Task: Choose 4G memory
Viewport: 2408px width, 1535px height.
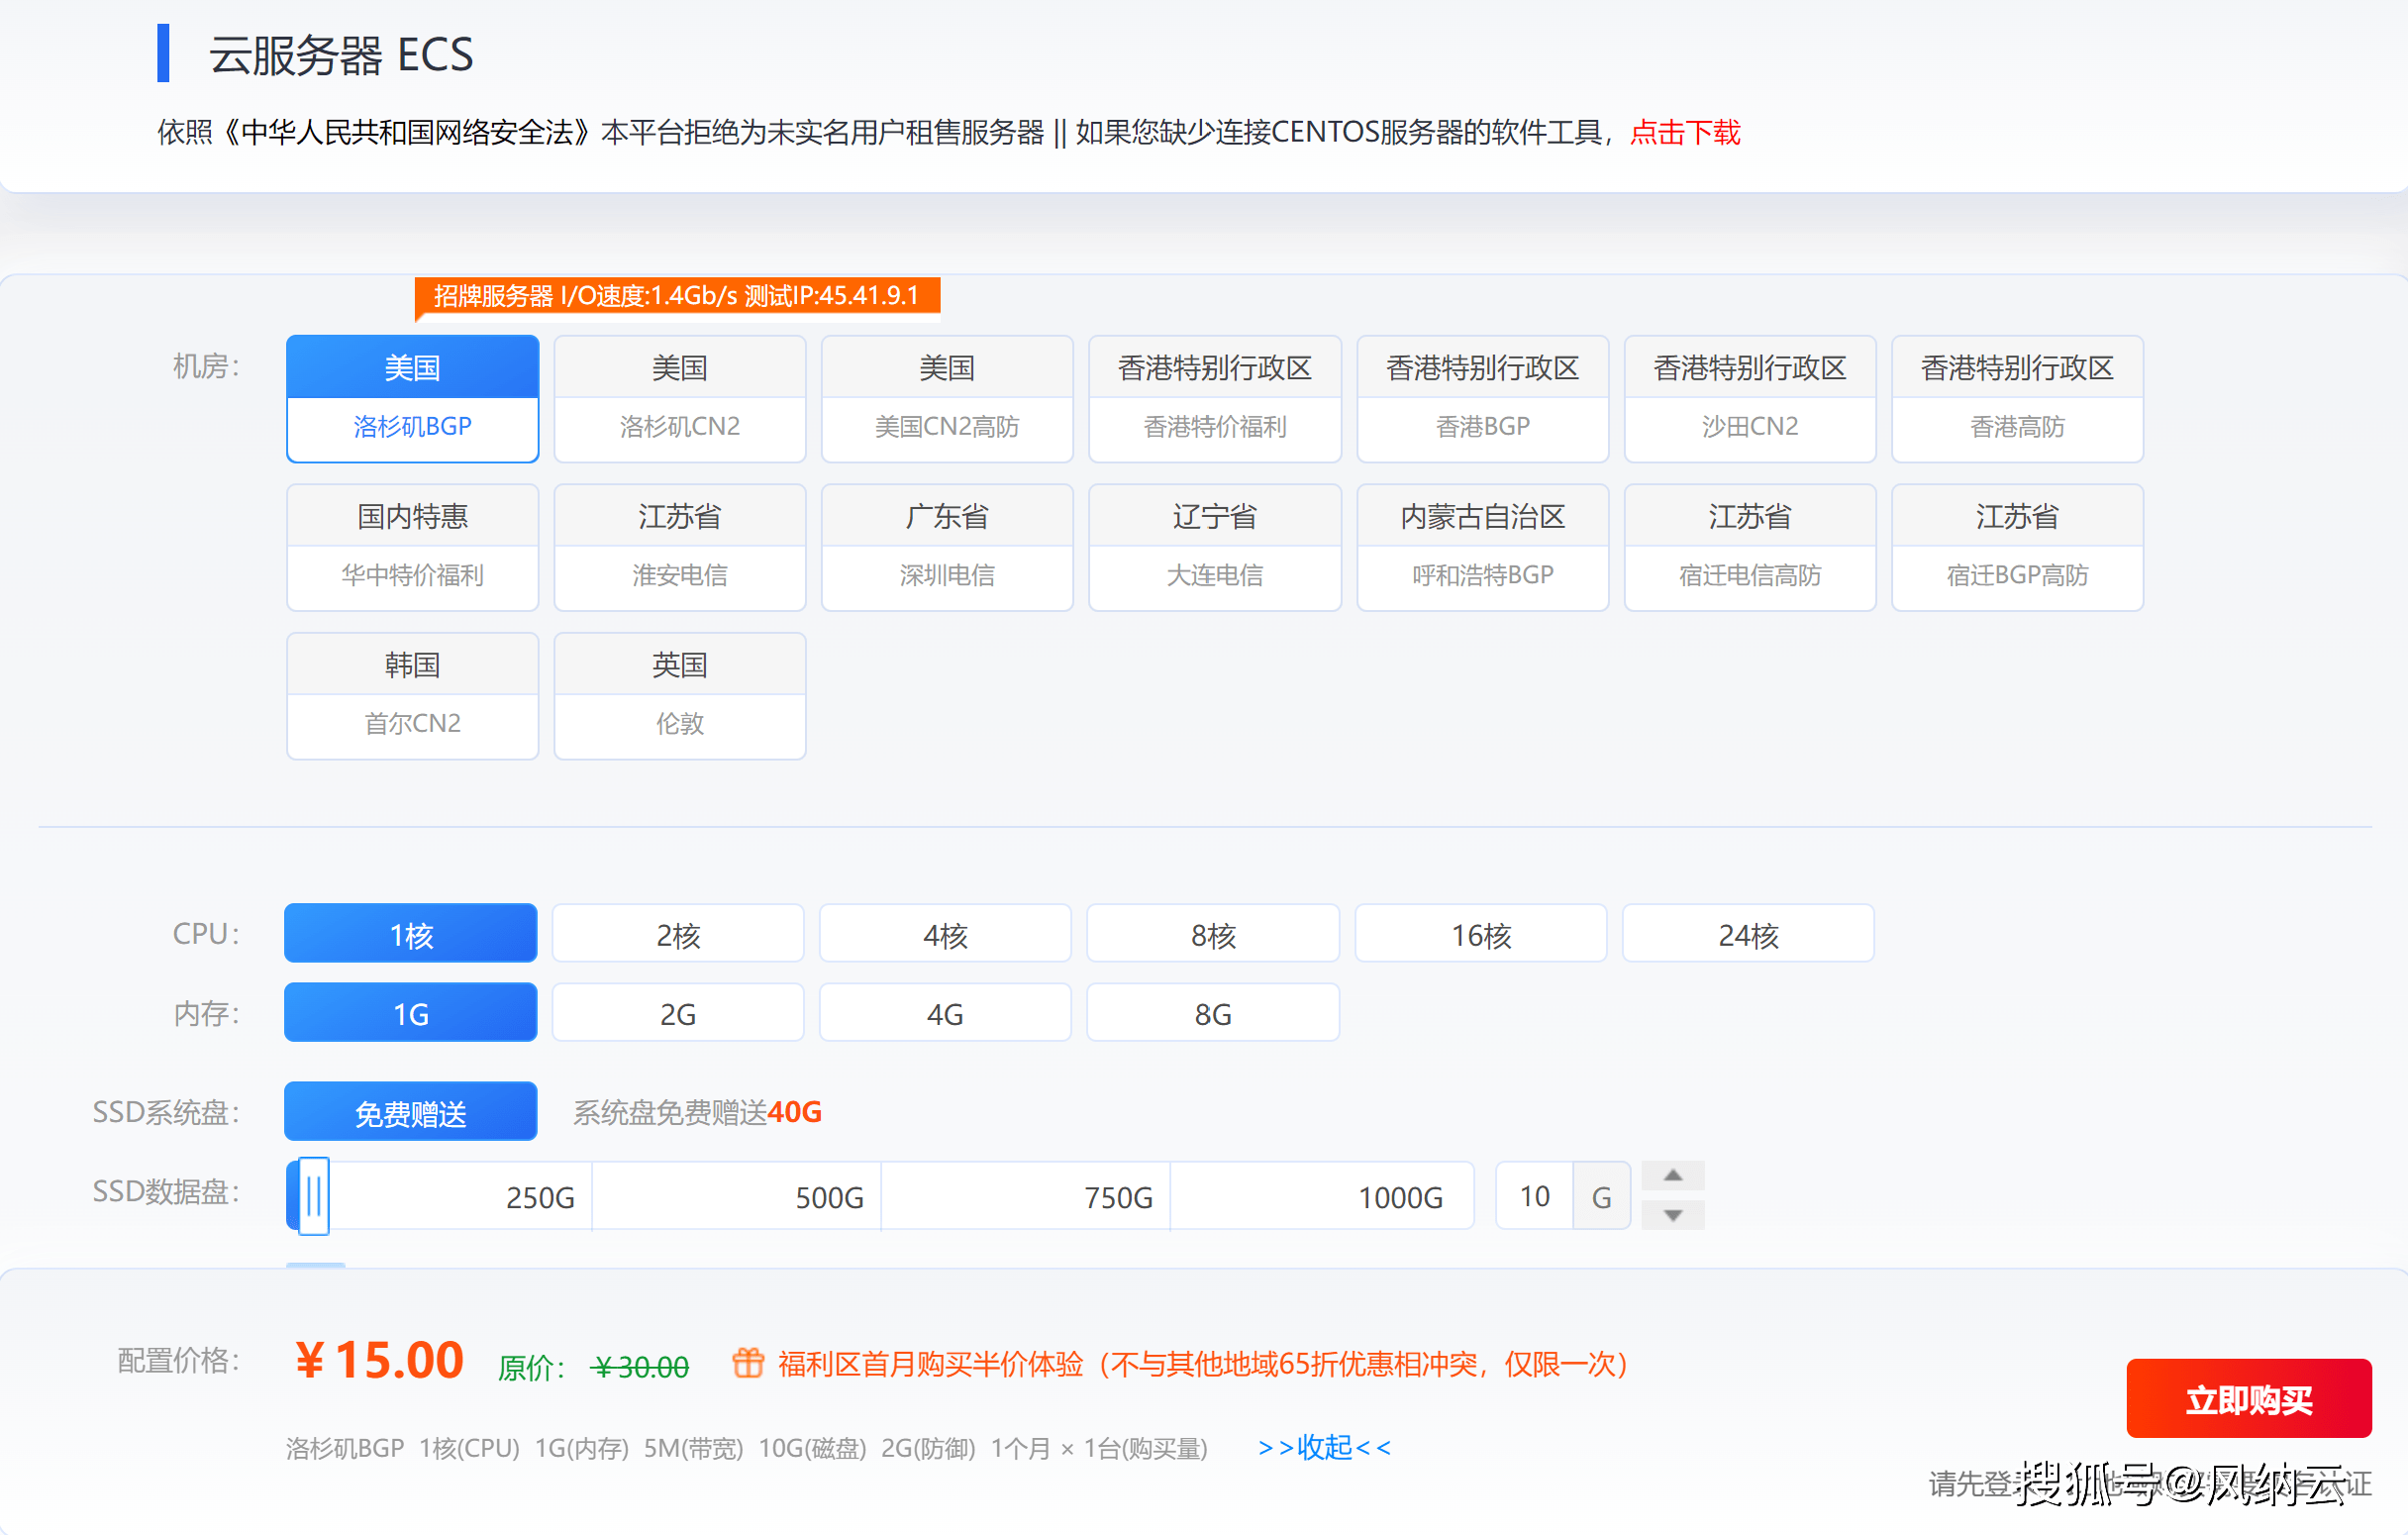Action: [x=945, y=1012]
